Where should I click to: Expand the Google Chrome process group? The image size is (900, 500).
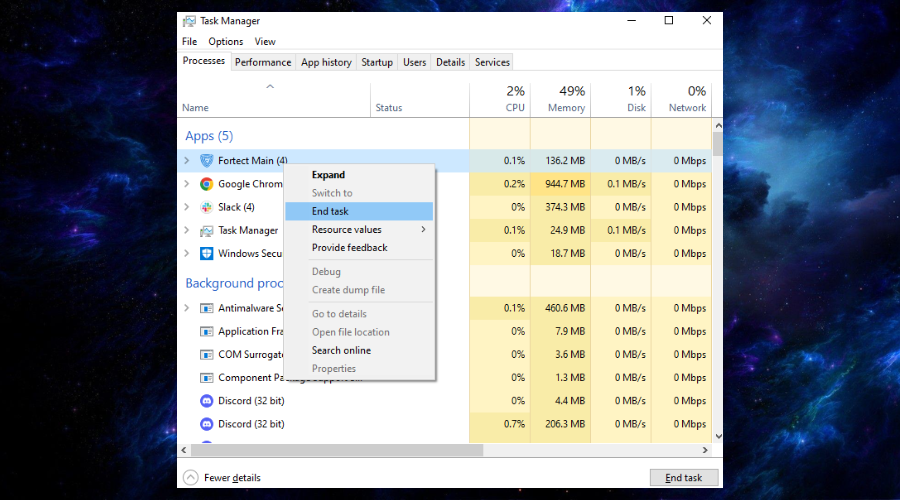click(x=187, y=184)
